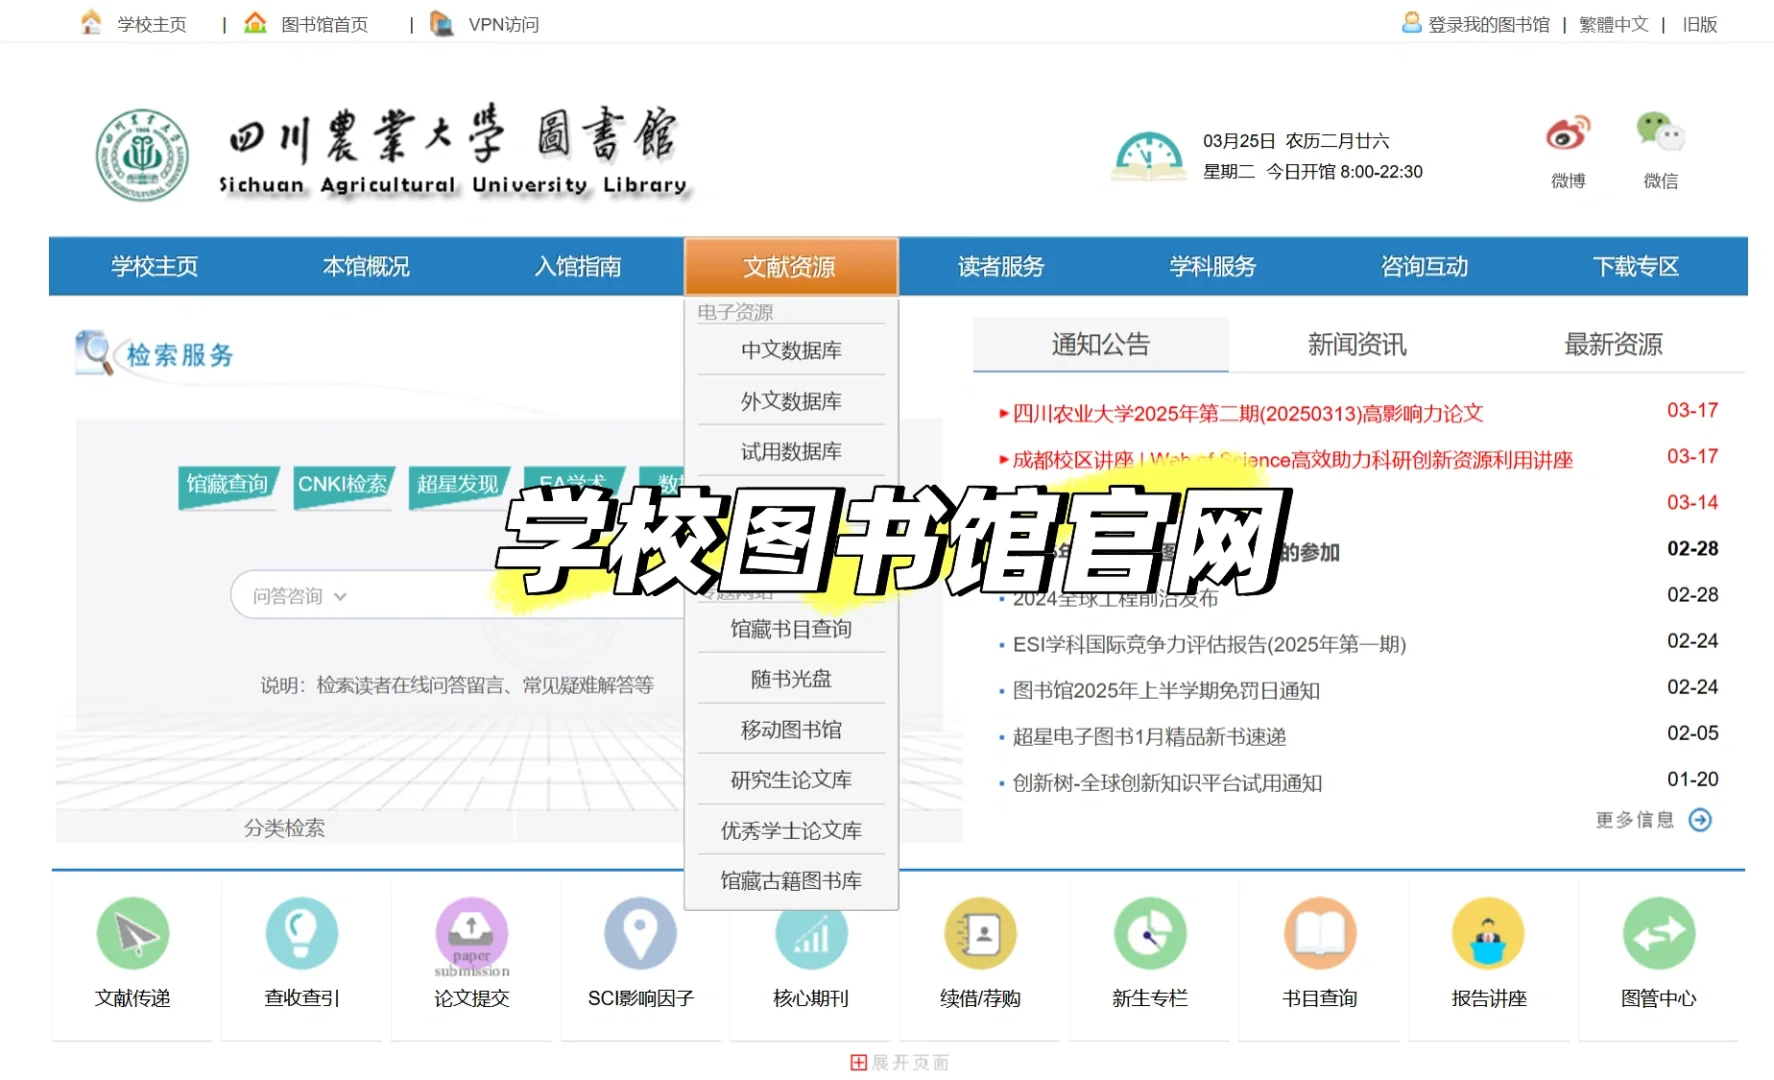The image size is (1774, 1080).
Task: Switch to the 新闻资讯 tab
Action: [x=1357, y=344]
